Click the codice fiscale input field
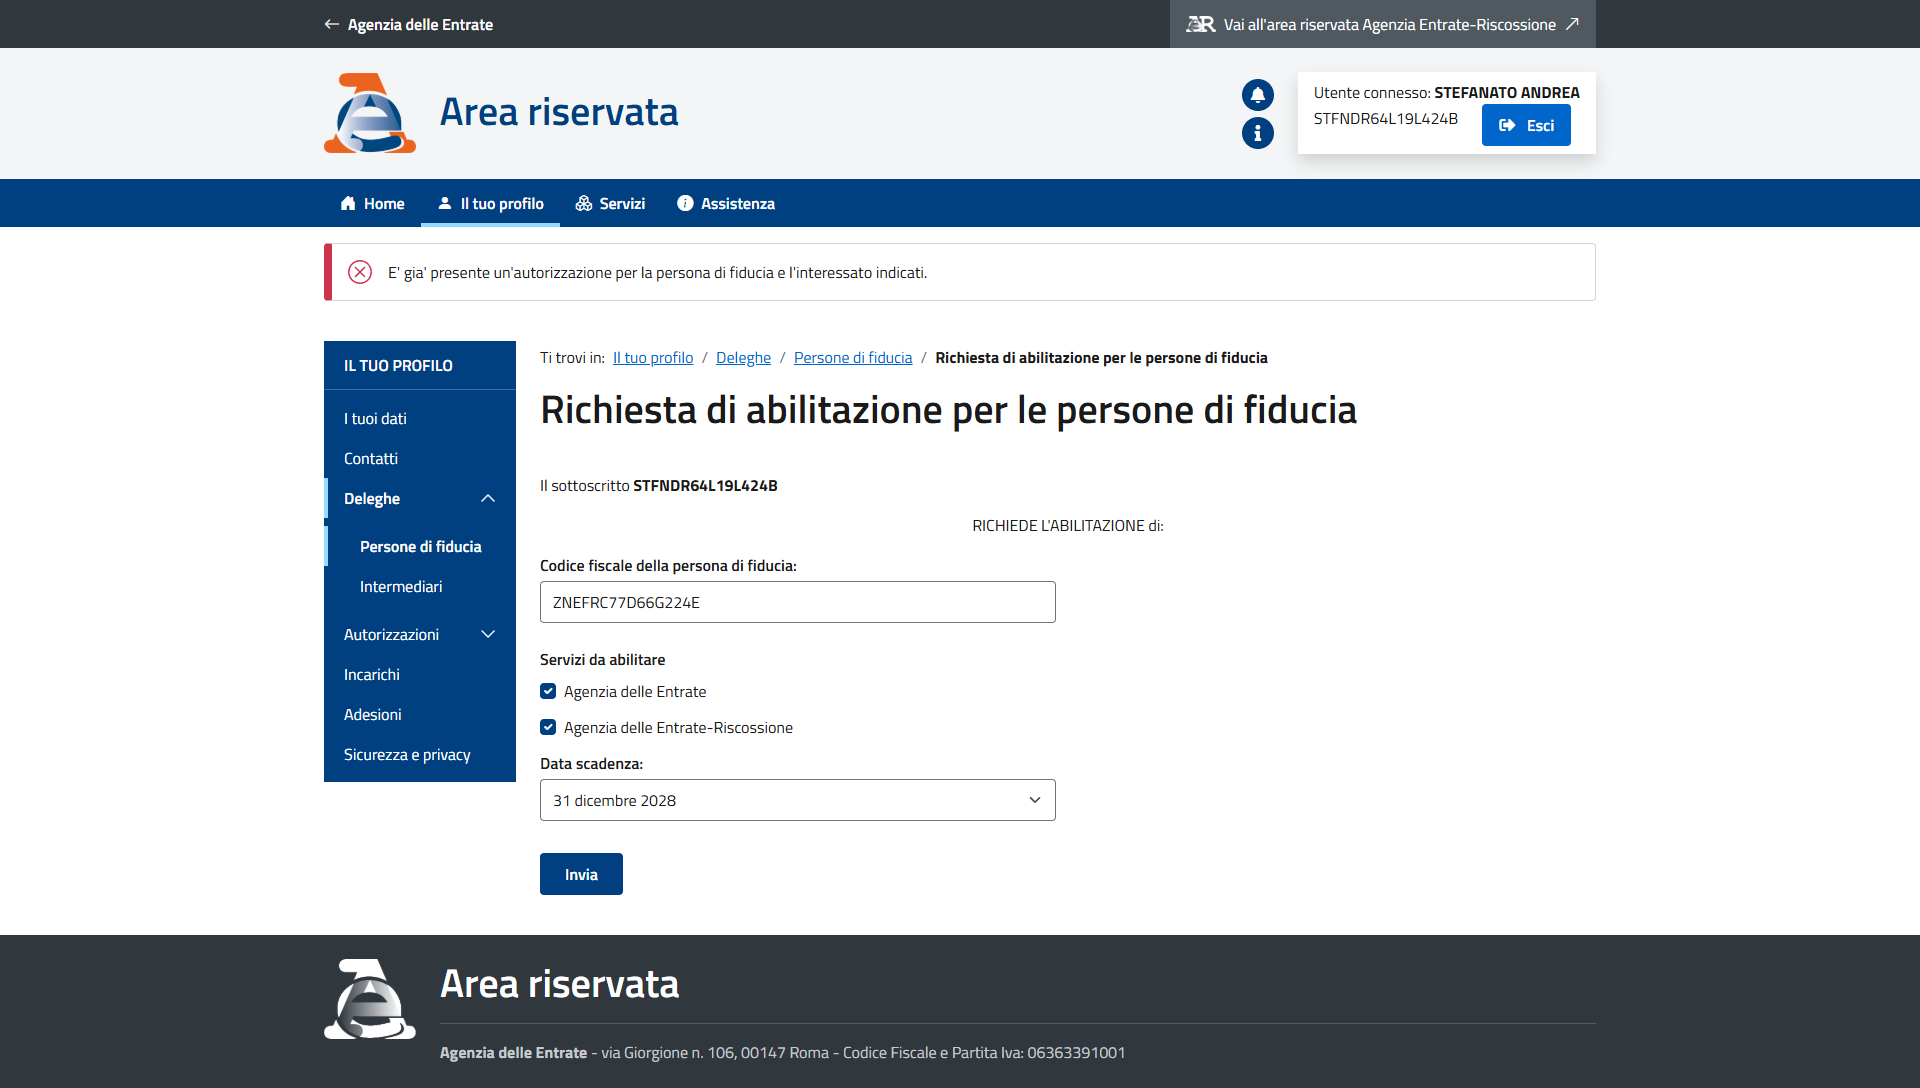1920x1088 pixels. coord(797,602)
